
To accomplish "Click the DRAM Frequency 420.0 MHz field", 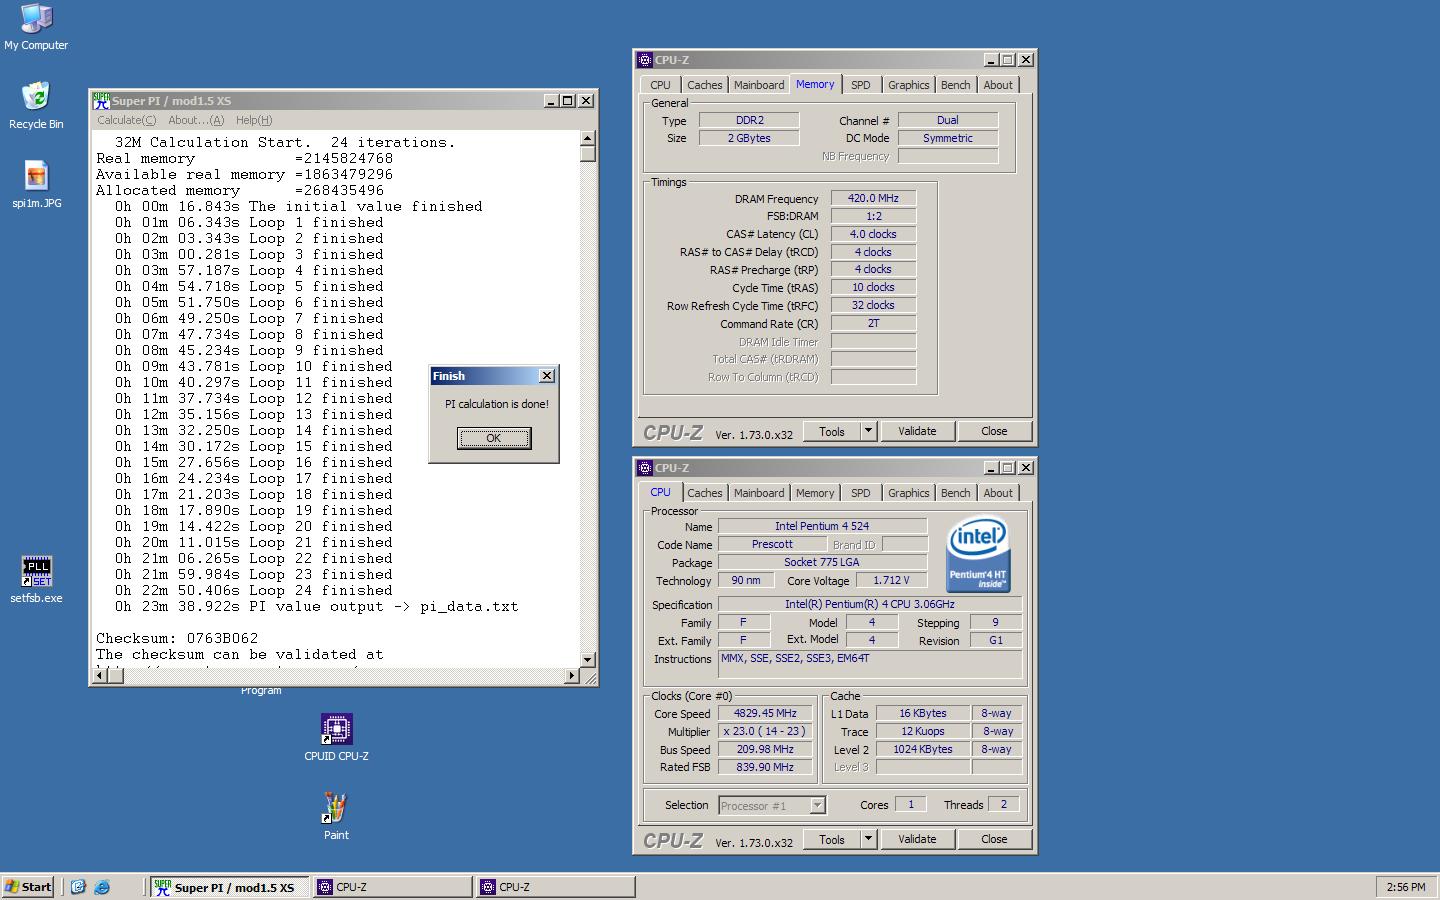I will pyautogui.click(x=873, y=199).
